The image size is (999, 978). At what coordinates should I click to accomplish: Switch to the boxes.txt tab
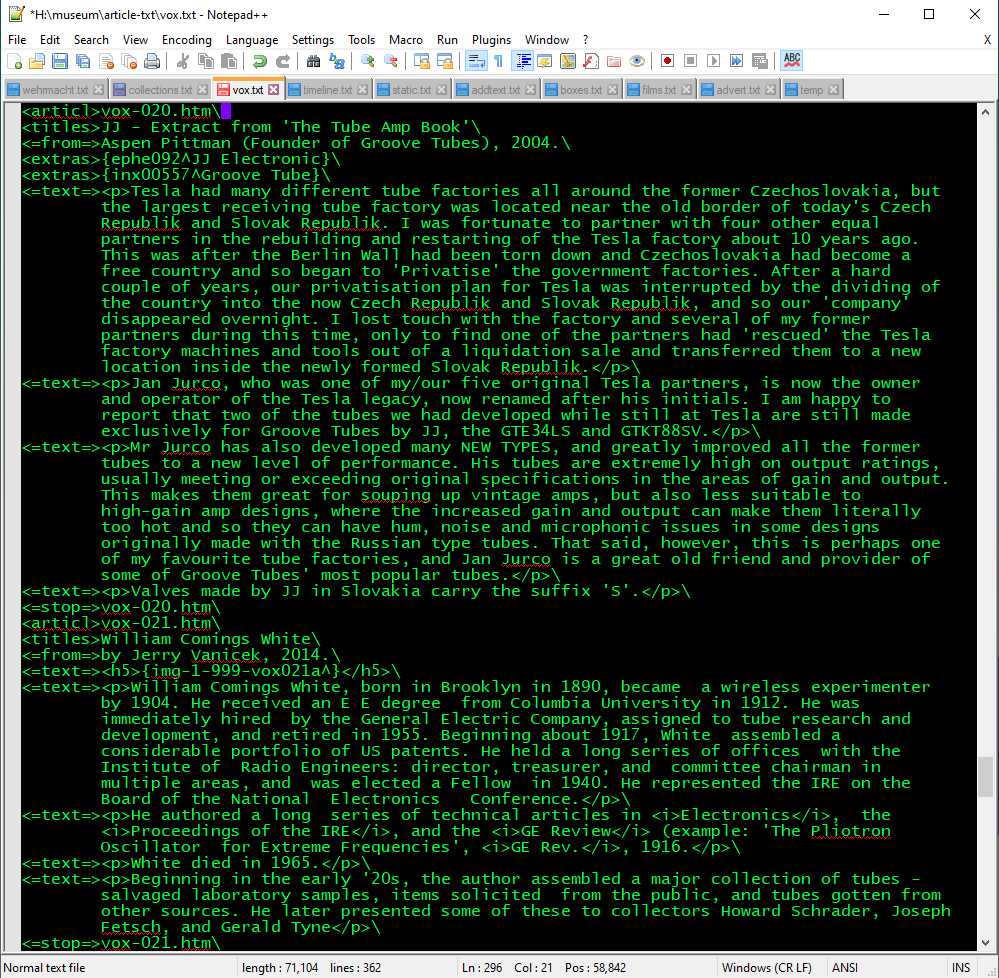580,90
